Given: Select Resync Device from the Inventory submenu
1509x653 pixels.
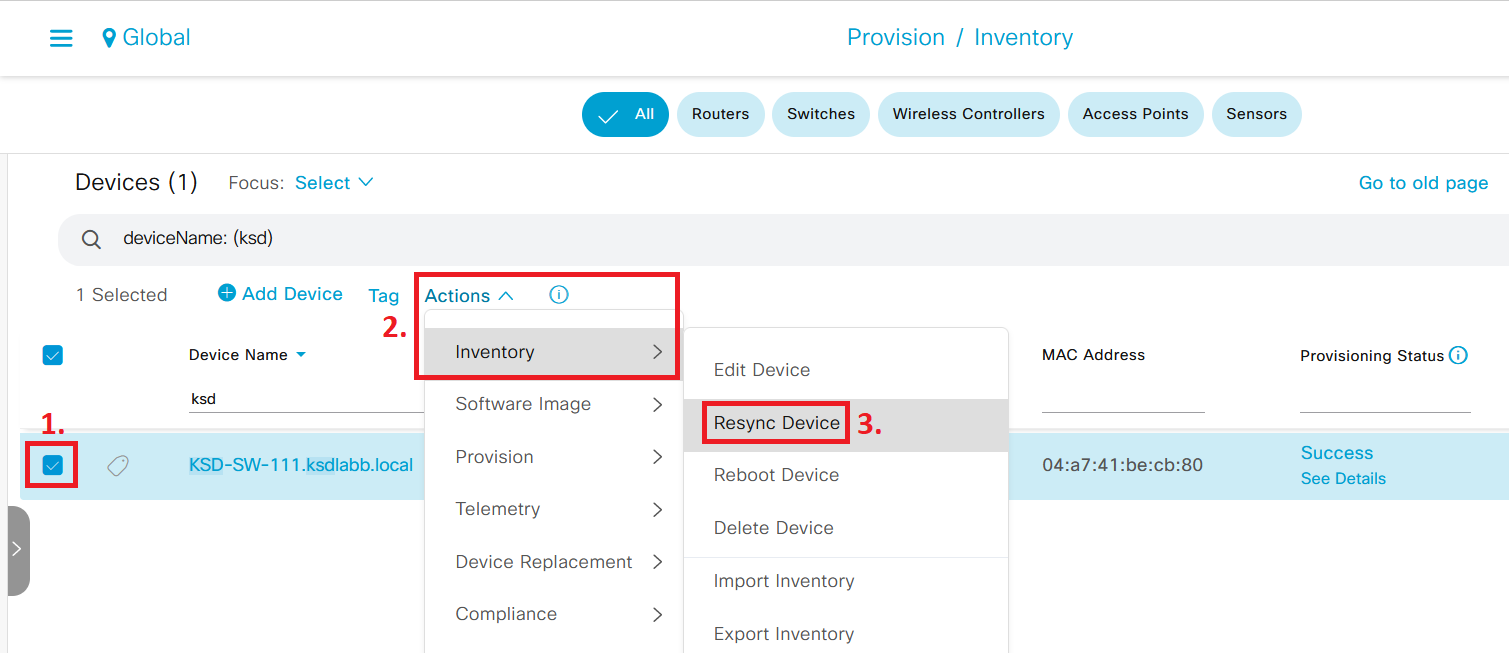Looking at the screenshot, I should pyautogui.click(x=775, y=422).
